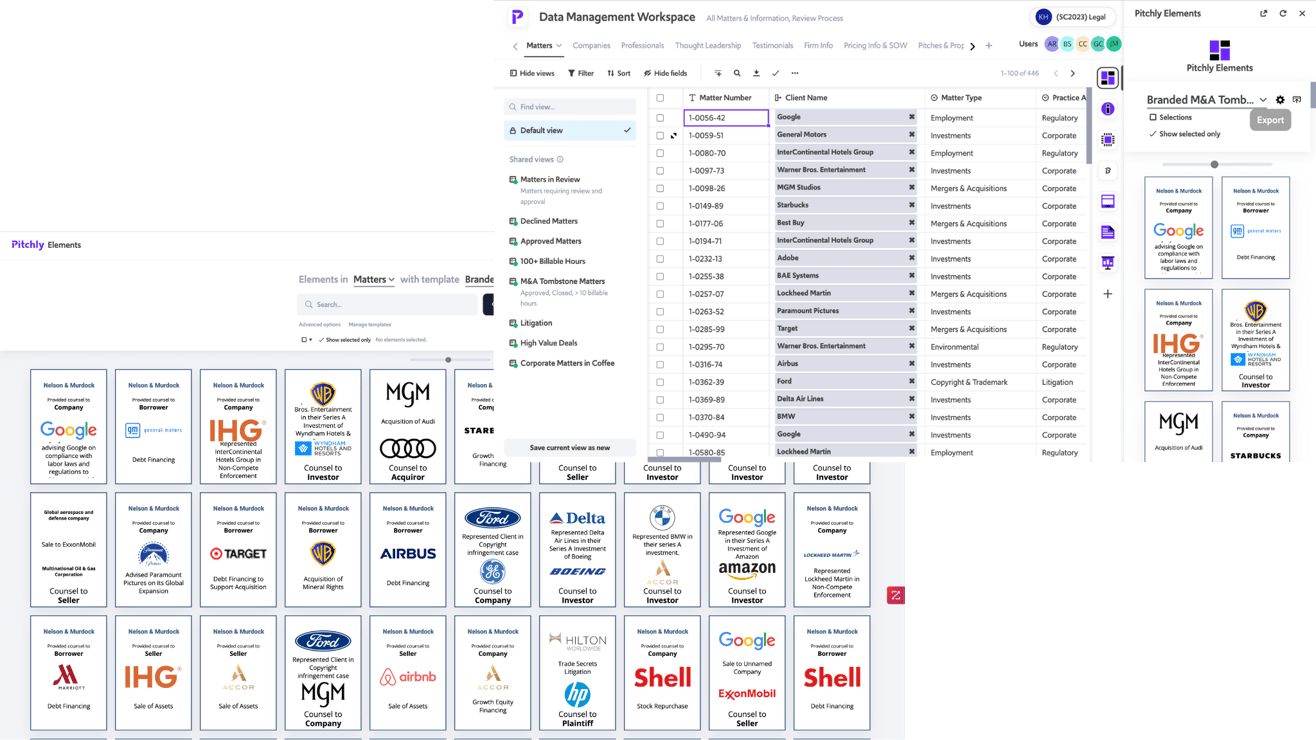Click the Pitchly logo in workspace header
This screenshot has height=740, width=1316.
pyautogui.click(x=517, y=17)
